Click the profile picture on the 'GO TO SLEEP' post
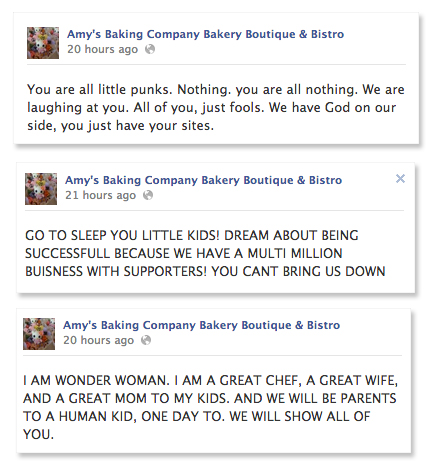This screenshot has height=465, width=430. click(x=41, y=189)
